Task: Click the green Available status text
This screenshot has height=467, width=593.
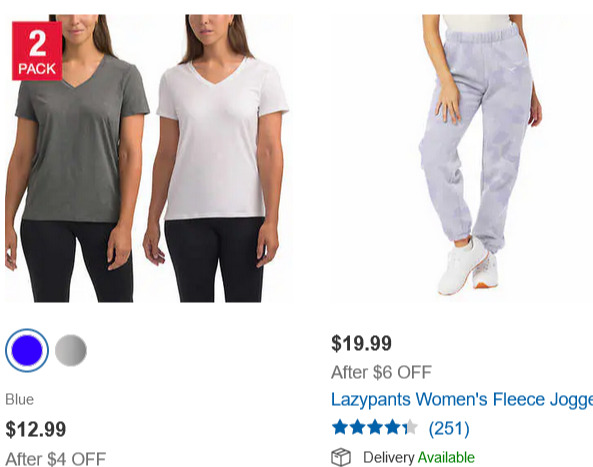Action: 446,458
